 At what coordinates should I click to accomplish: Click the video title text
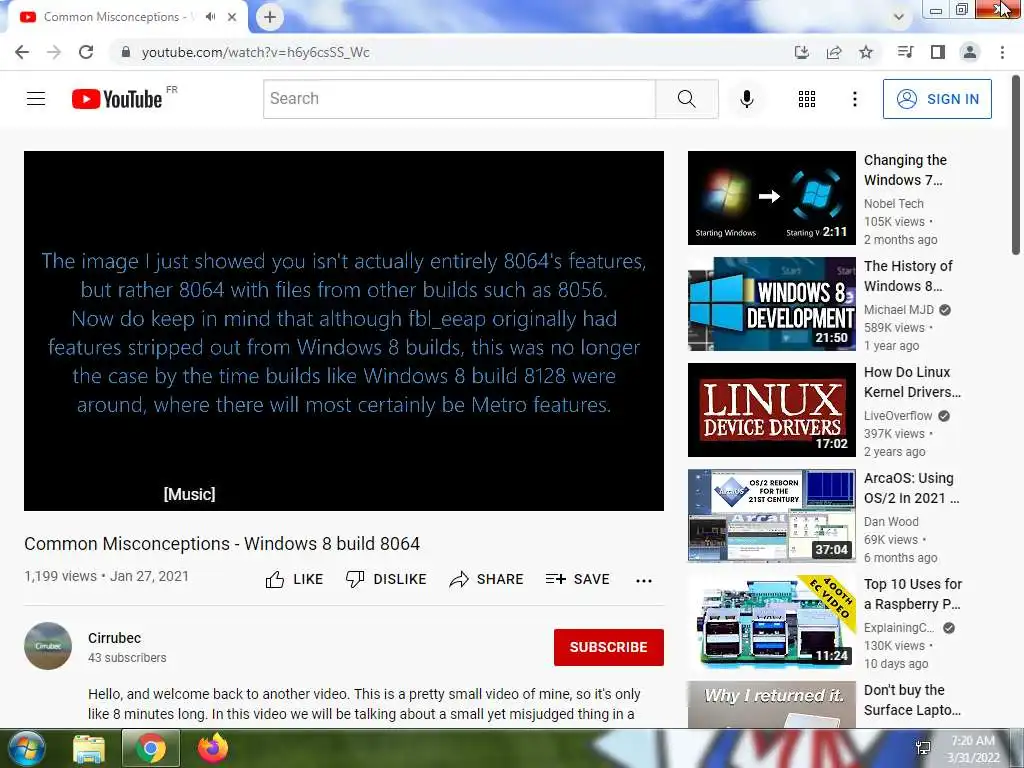222,543
